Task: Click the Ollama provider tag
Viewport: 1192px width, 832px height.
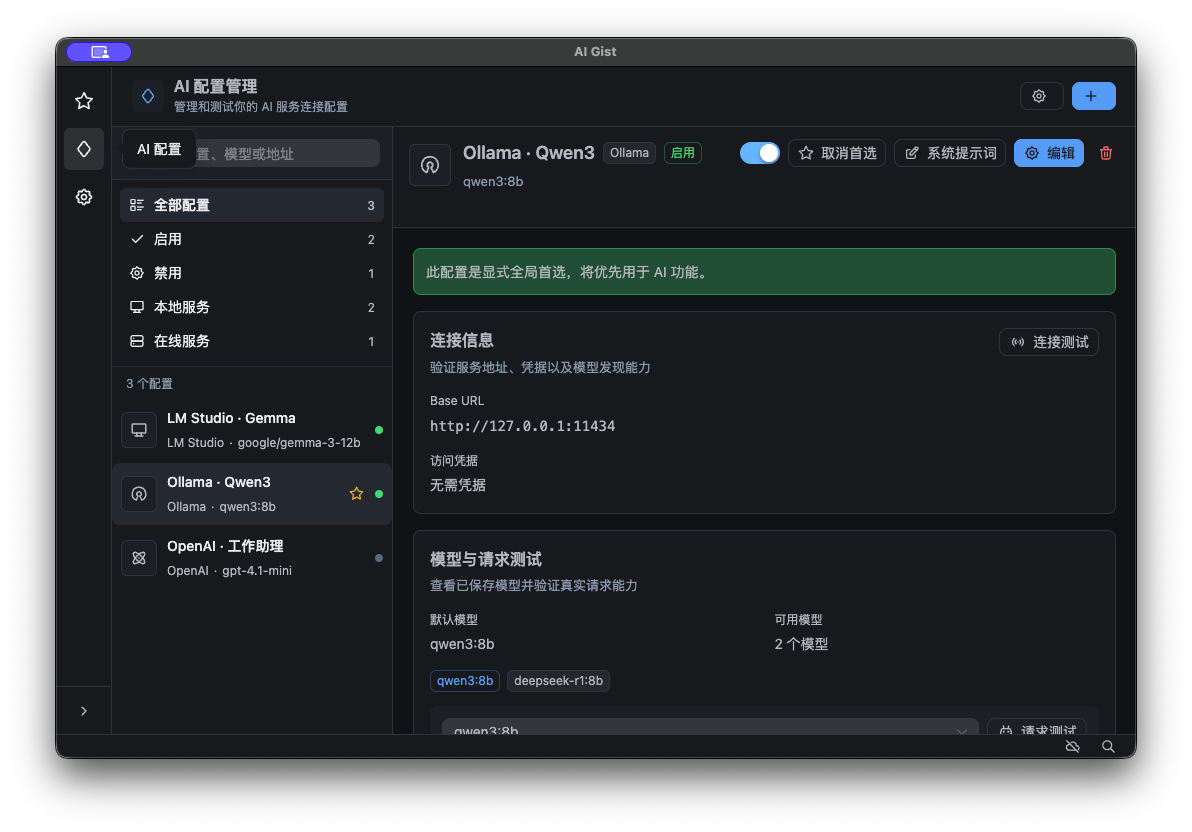Action: [x=629, y=153]
